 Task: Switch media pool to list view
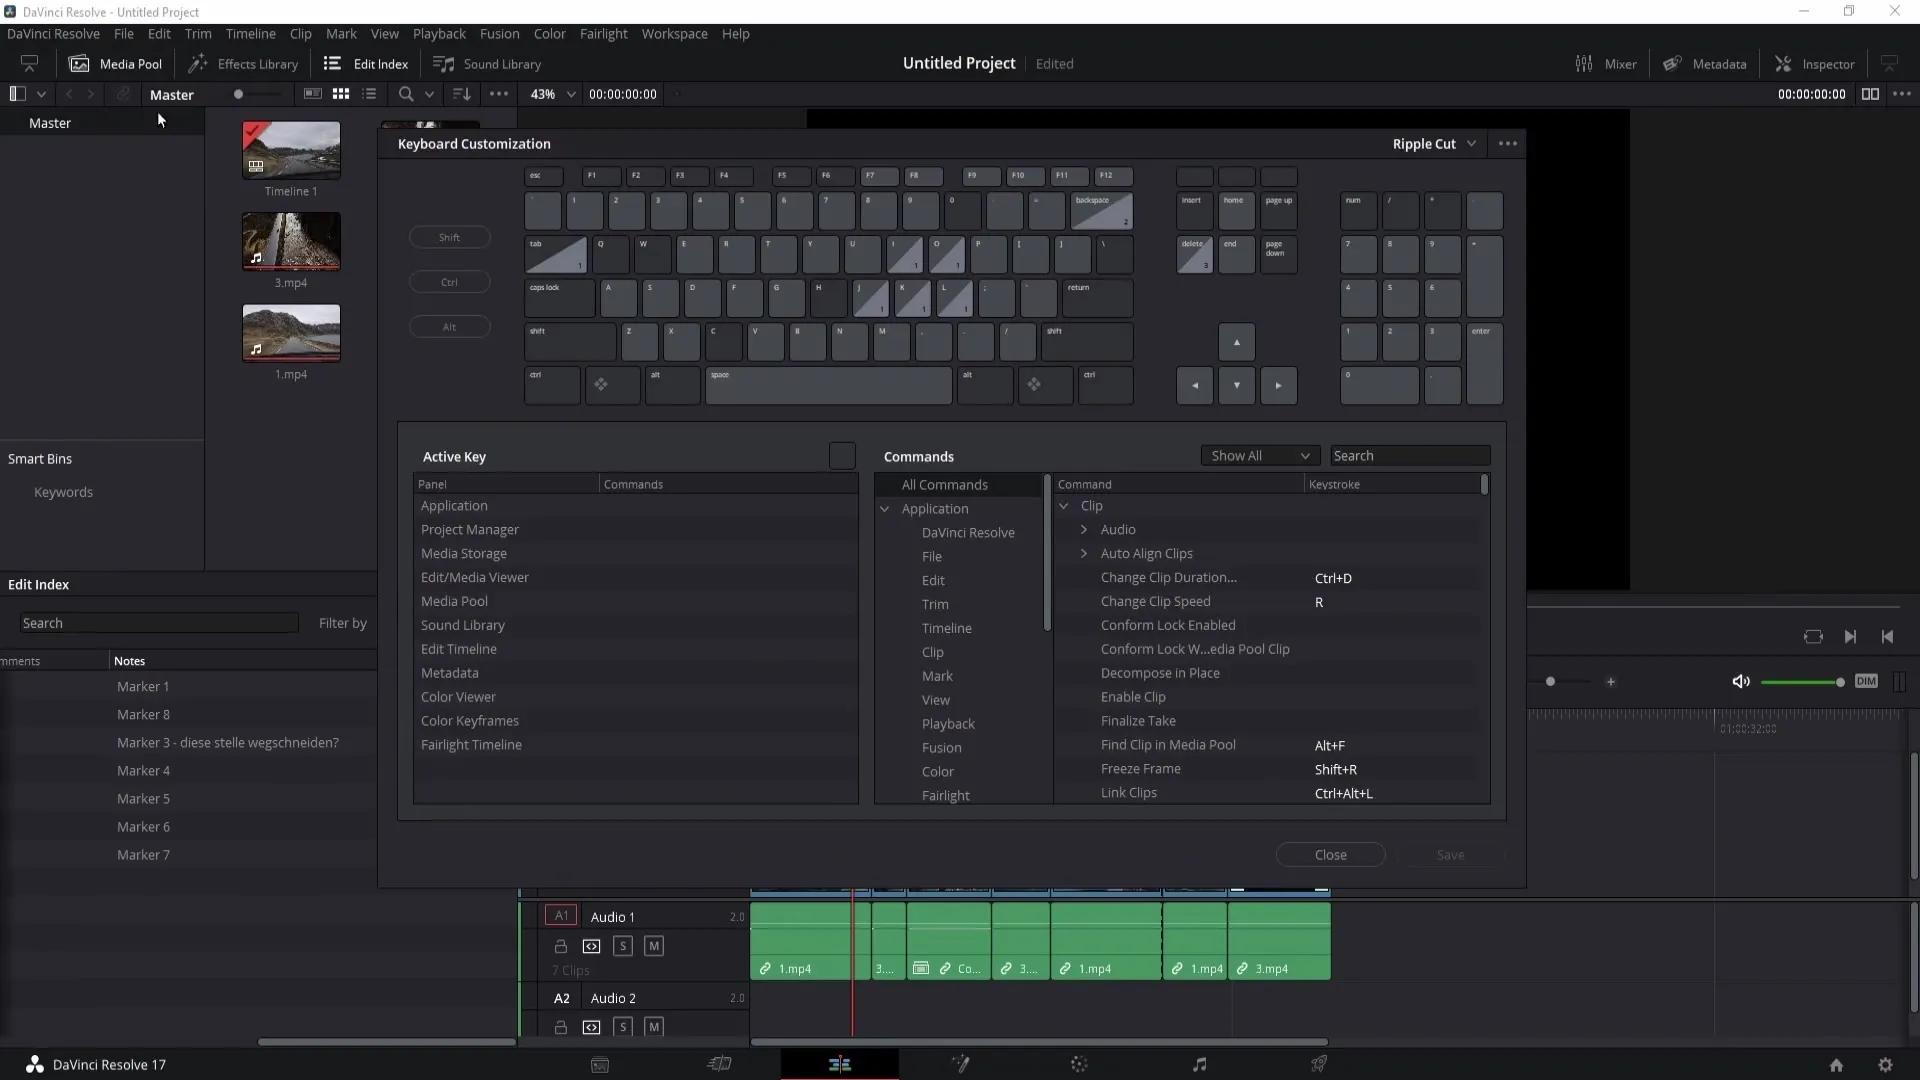369,94
